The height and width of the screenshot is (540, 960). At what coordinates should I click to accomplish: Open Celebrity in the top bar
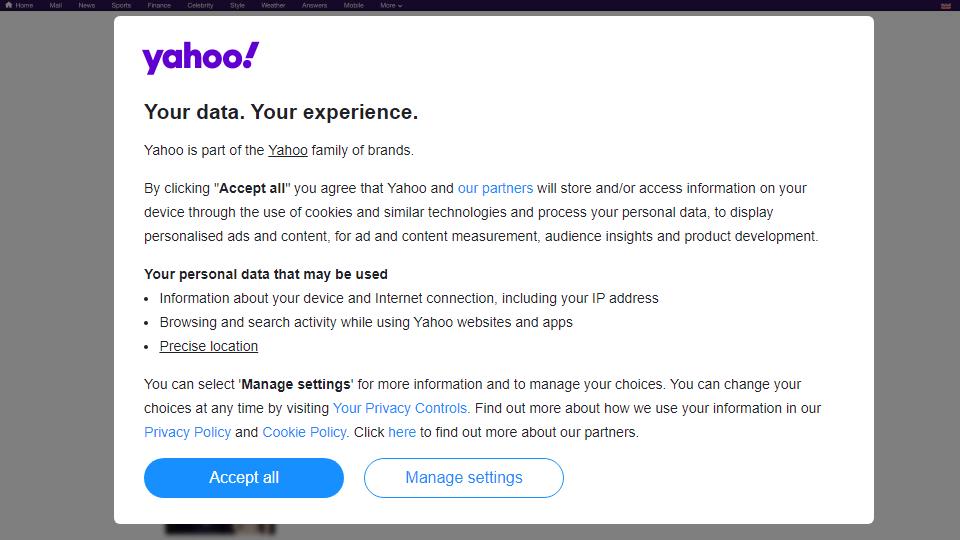200,6
